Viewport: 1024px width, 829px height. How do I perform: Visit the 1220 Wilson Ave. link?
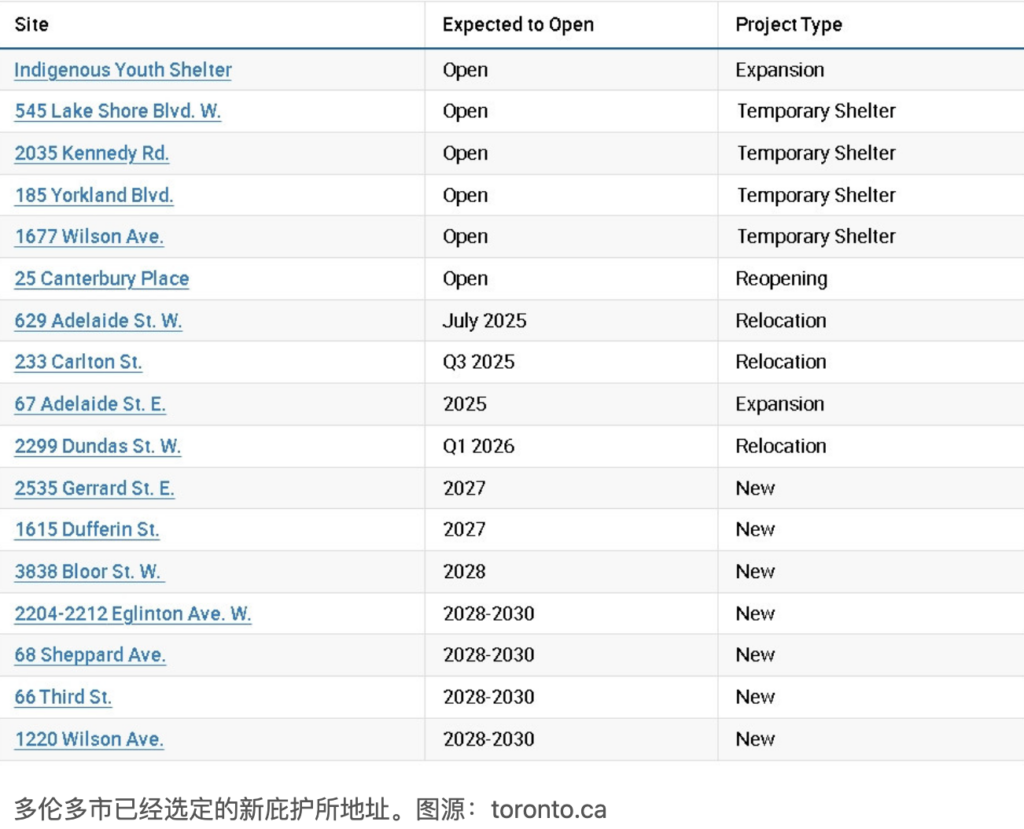click(x=89, y=739)
